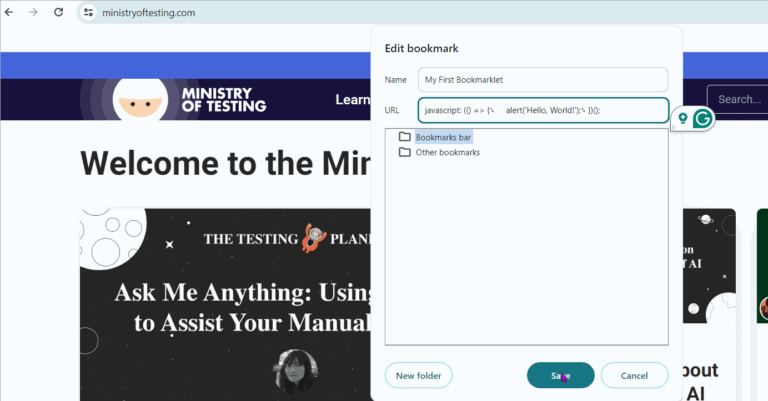This screenshot has height=401, width=768.
Task: Cancel the Edit bookmark dialog
Action: coord(634,376)
